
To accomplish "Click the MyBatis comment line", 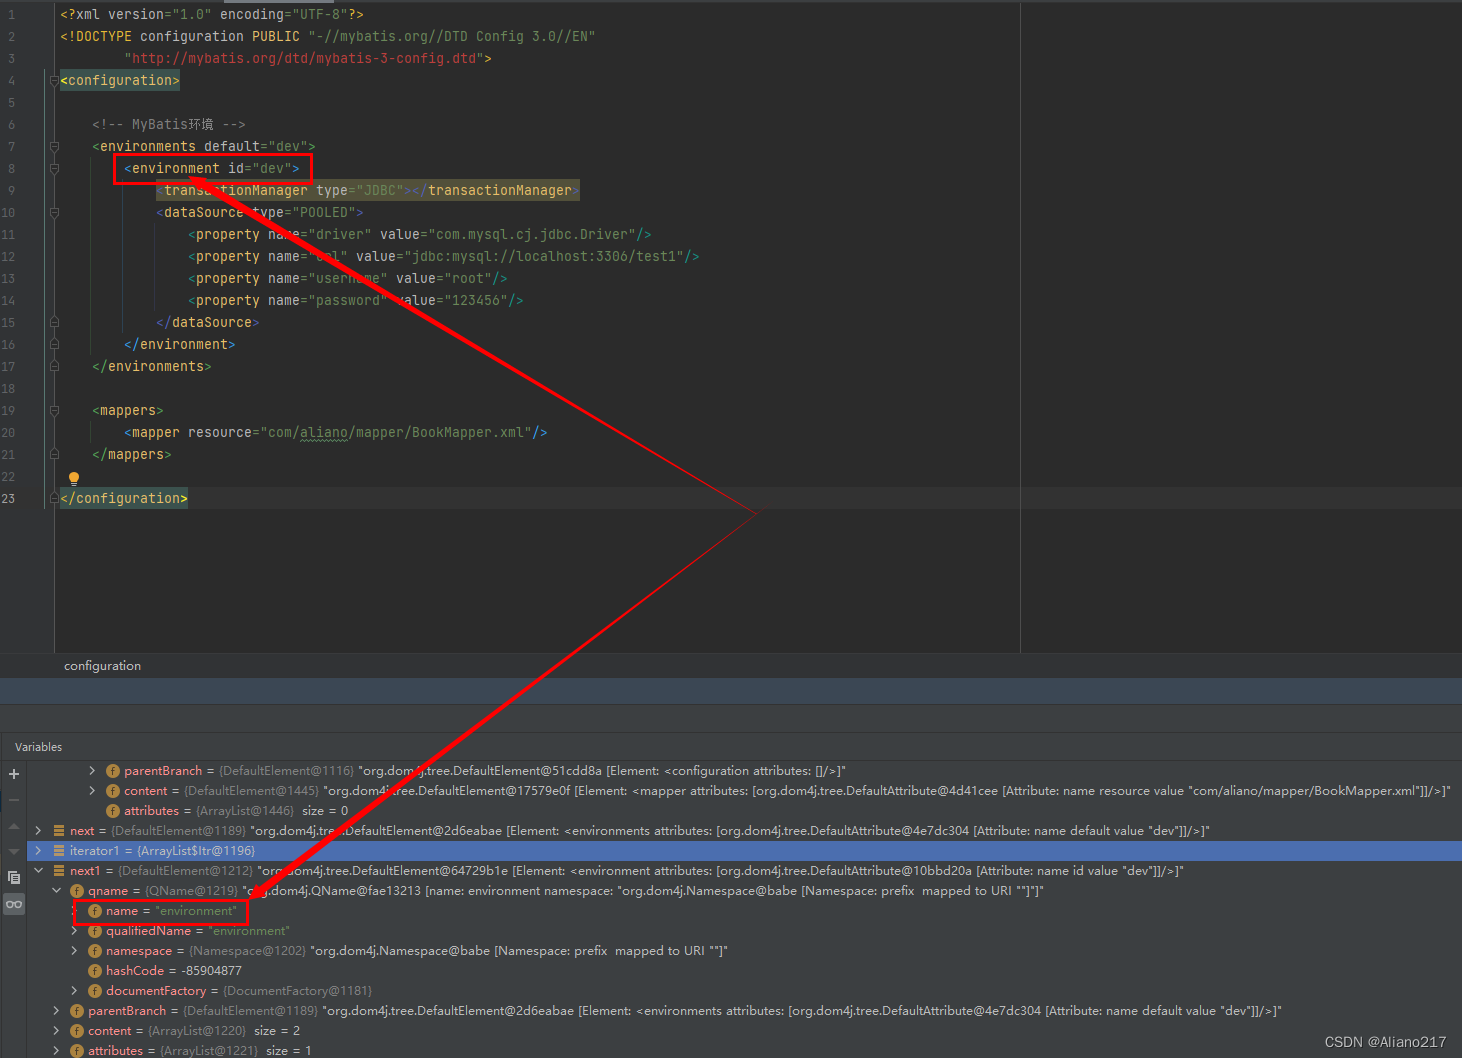I will pos(169,125).
